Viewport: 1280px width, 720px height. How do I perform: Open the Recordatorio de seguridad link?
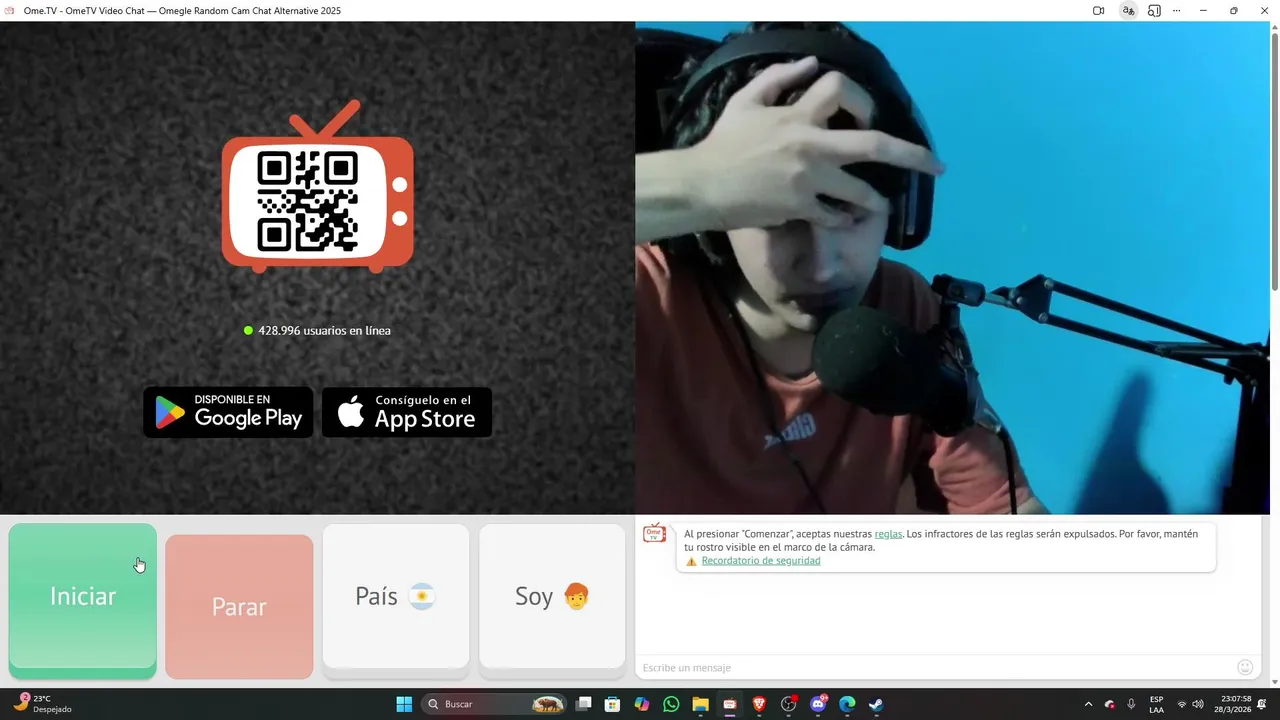coord(761,561)
